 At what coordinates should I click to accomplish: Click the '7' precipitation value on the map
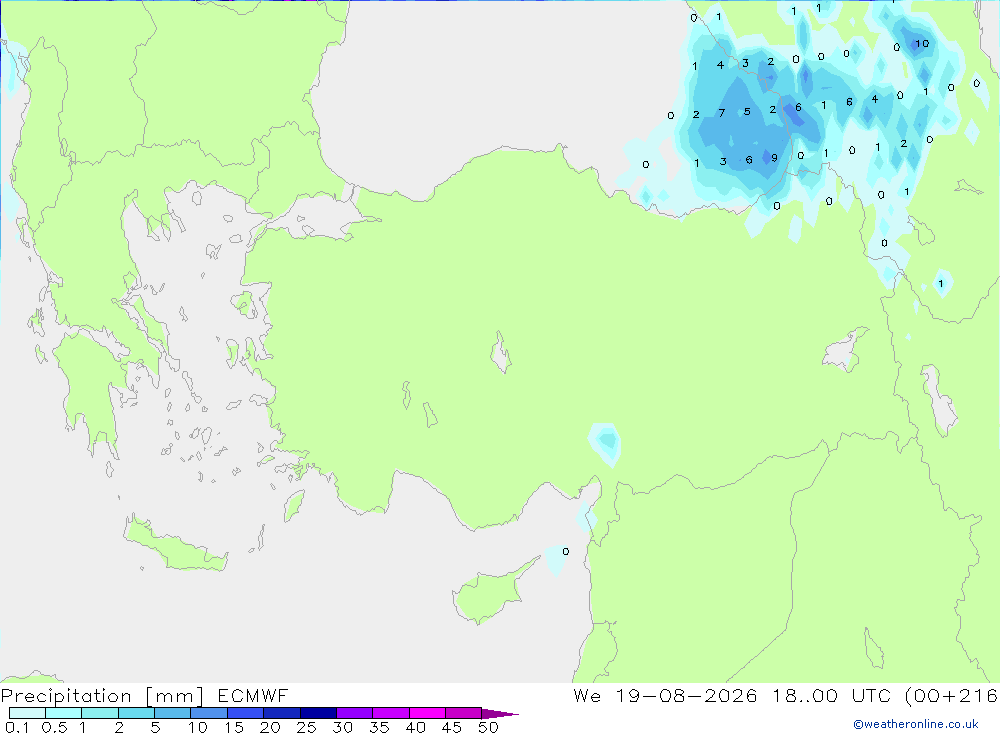click(721, 113)
